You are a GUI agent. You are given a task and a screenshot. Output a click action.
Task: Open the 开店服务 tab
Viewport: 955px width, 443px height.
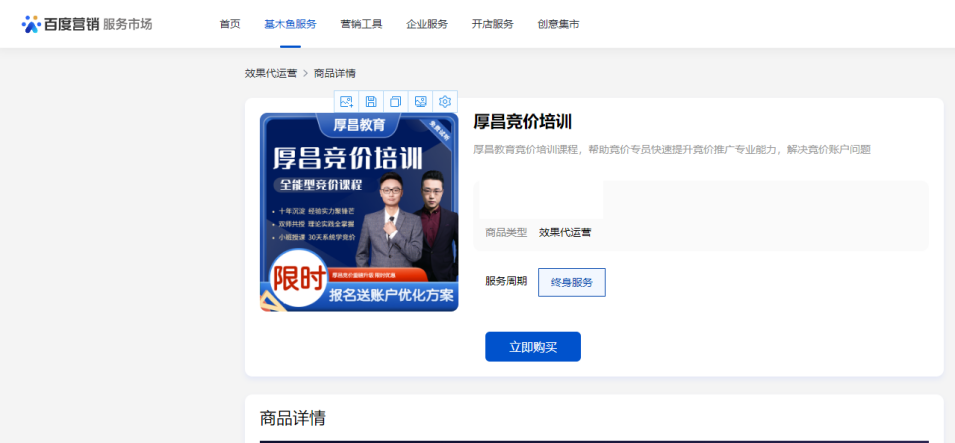tap(493, 24)
